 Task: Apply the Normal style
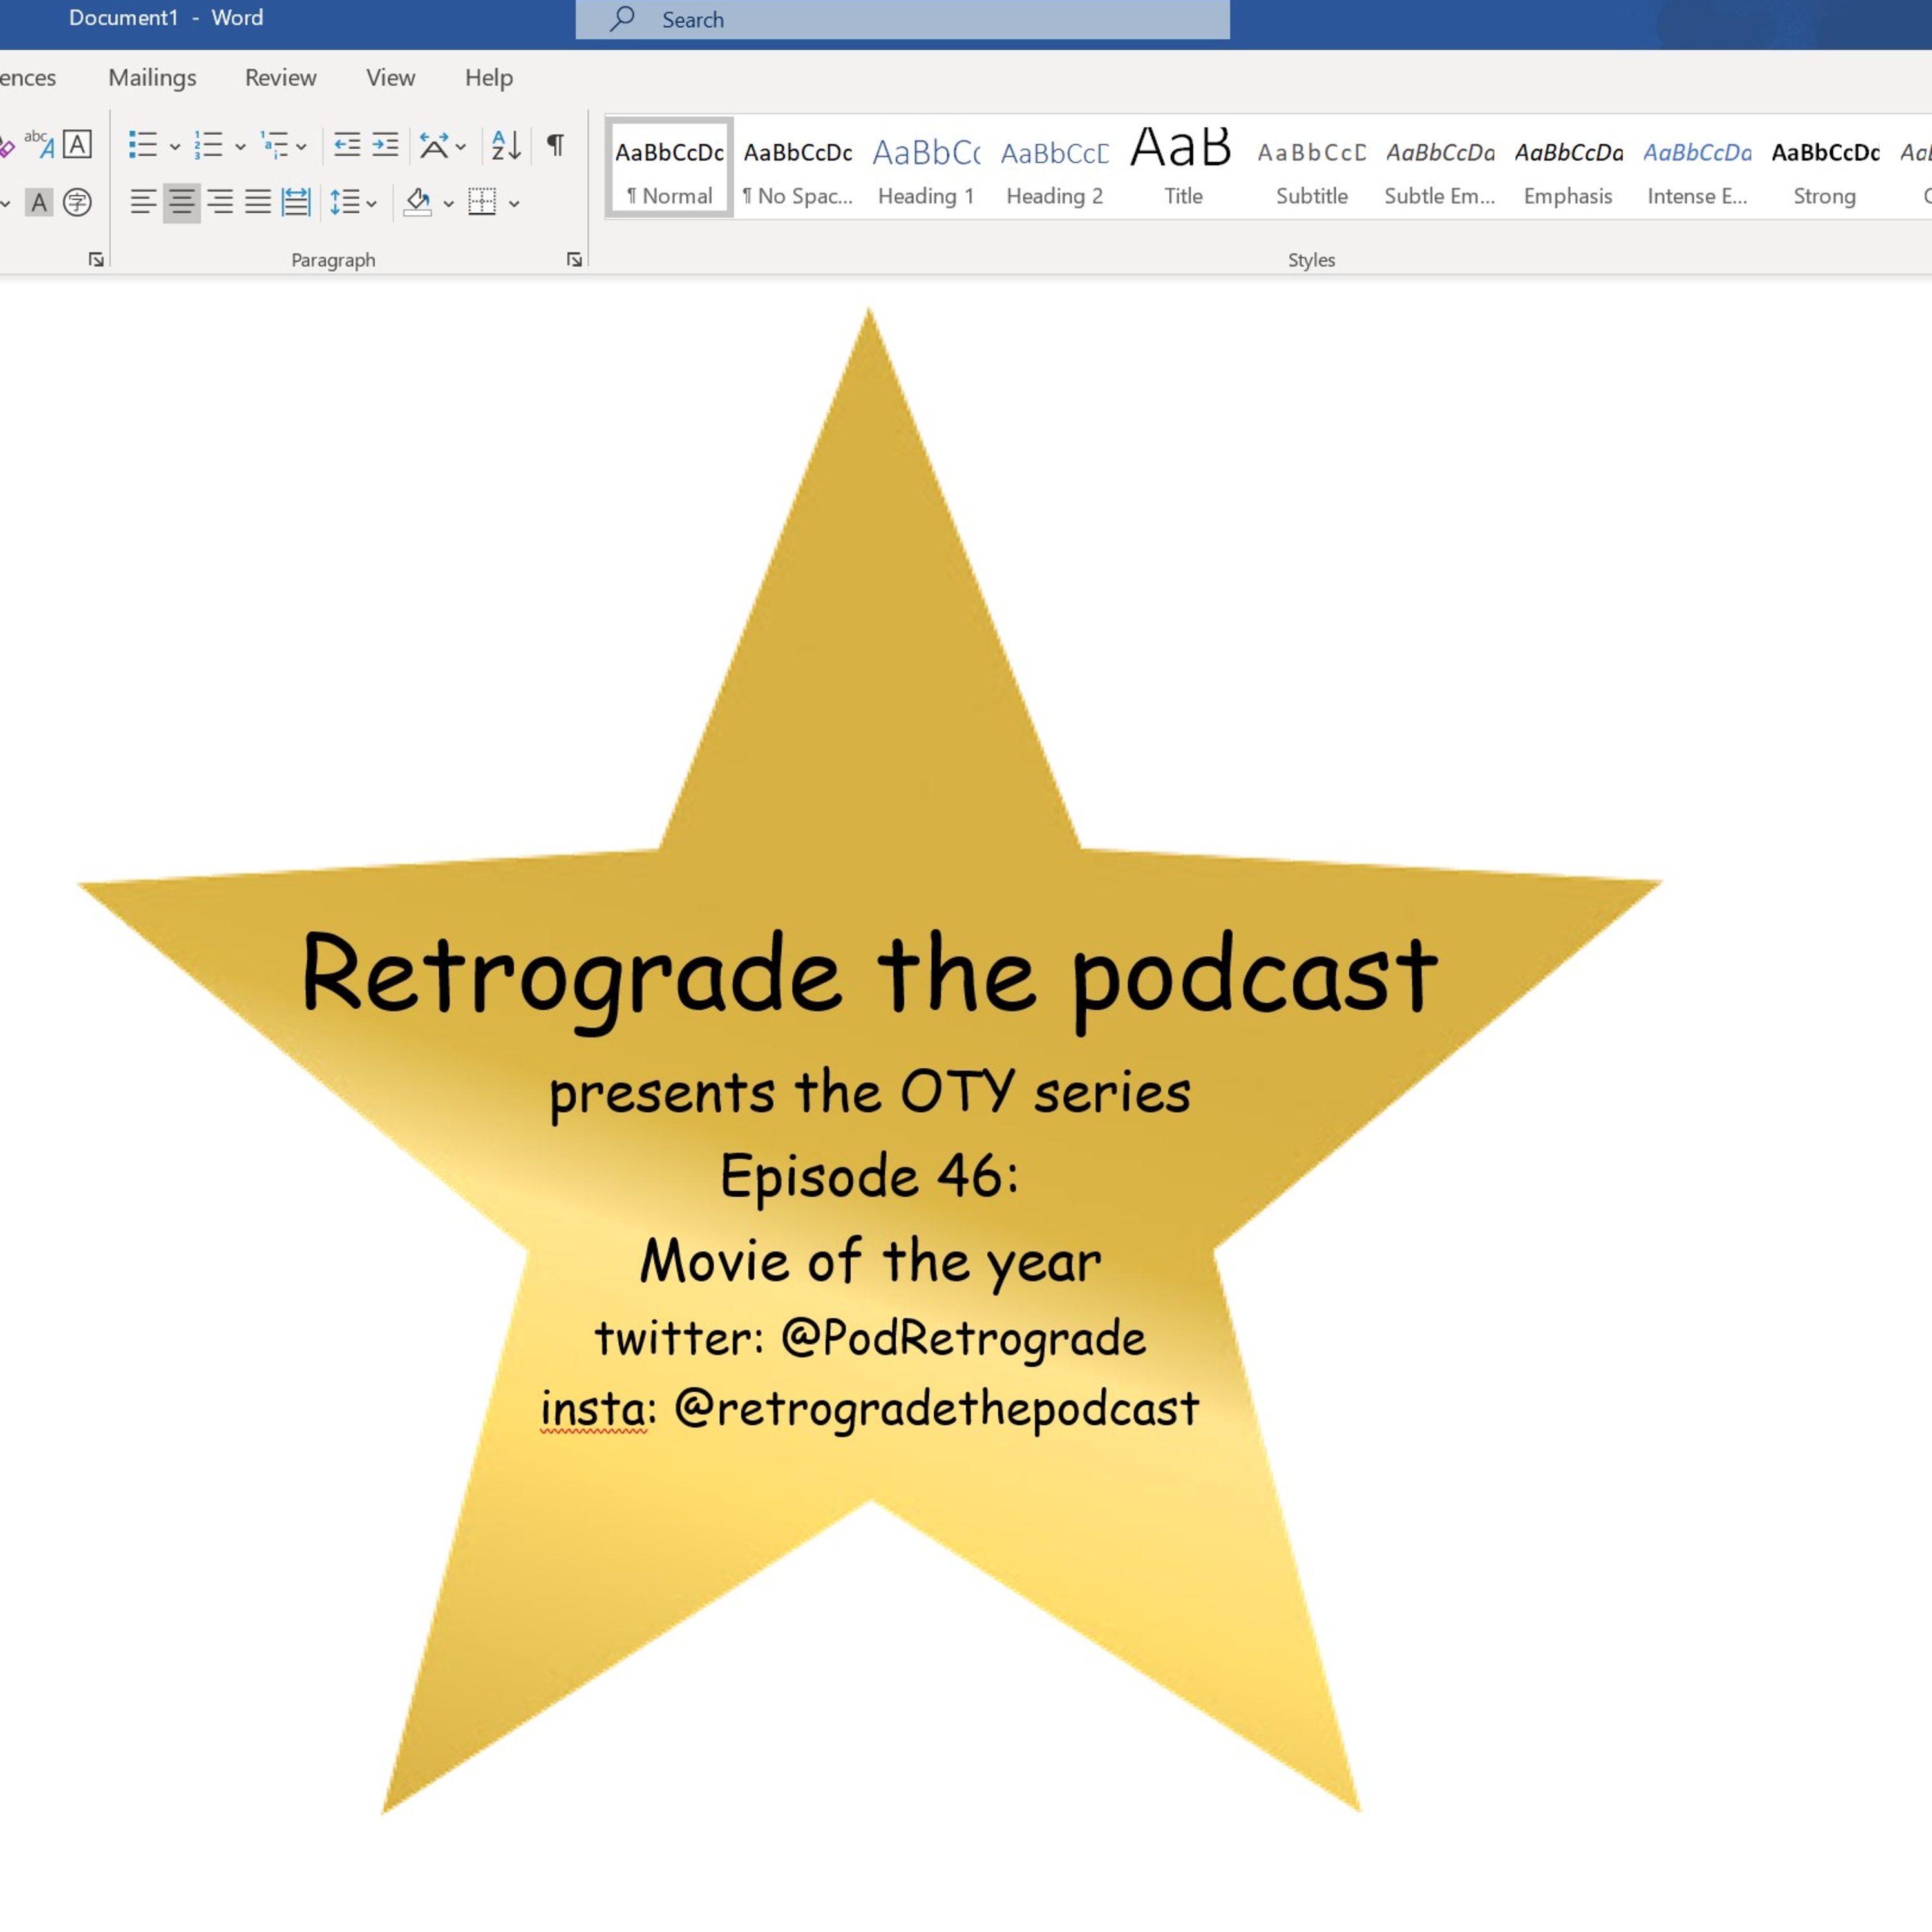(670, 167)
